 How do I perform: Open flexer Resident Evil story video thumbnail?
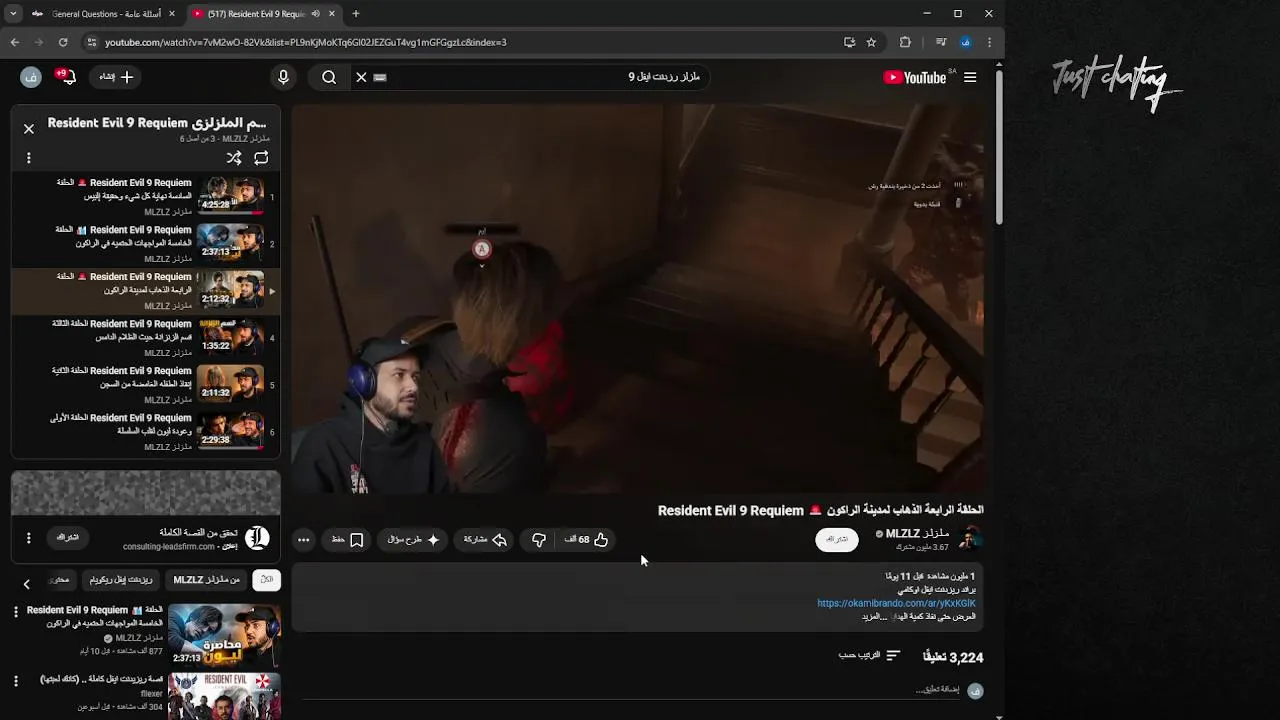224,696
